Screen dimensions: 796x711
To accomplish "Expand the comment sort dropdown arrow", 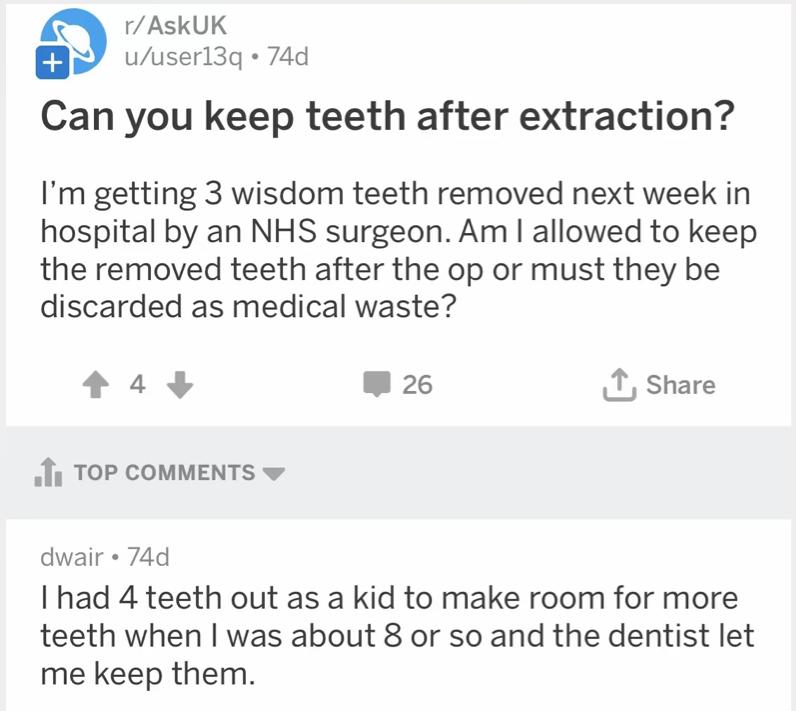I will (x=274, y=473).
